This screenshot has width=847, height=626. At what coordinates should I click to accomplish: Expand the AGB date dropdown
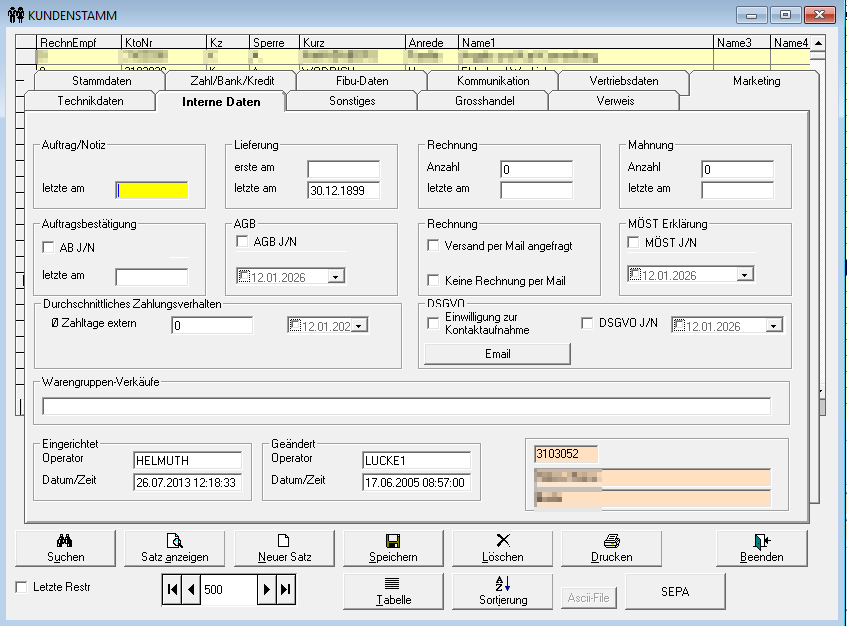point(336,276)
